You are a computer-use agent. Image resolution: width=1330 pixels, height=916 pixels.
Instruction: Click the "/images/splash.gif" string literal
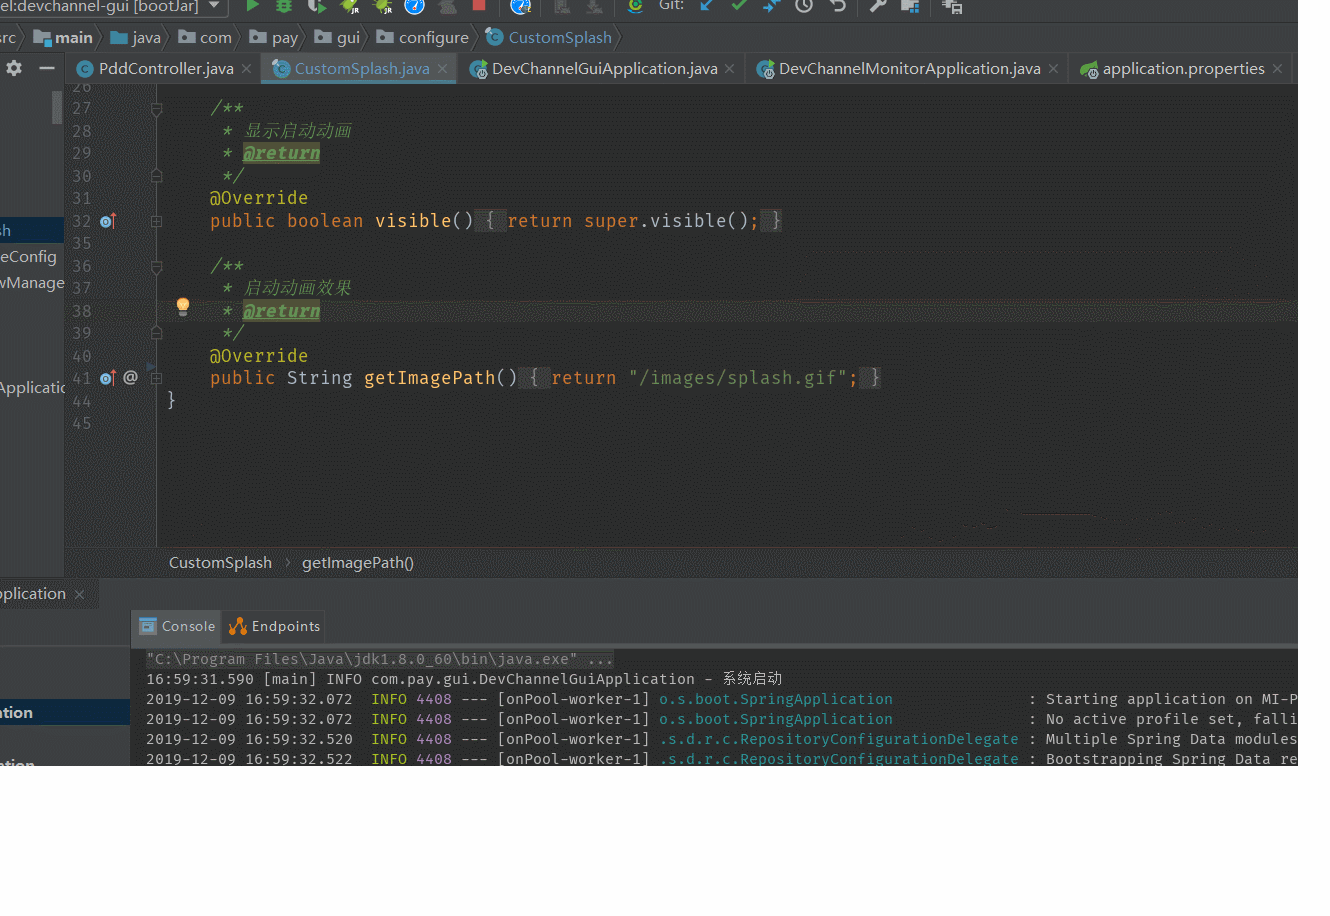[x=738, y=378]
